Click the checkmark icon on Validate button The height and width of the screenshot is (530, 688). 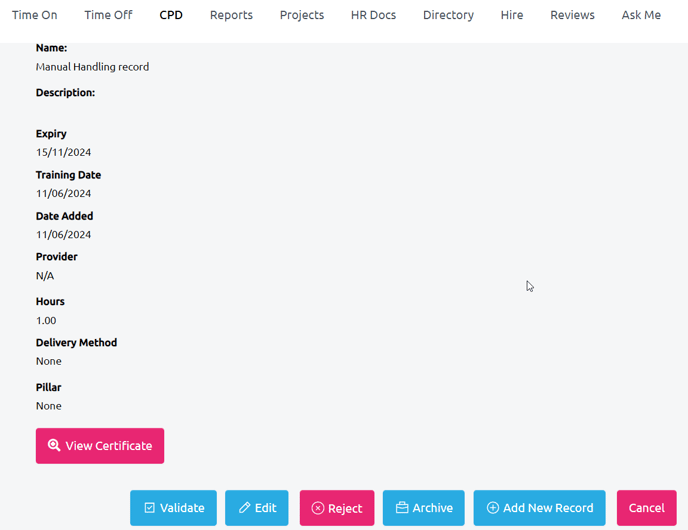[150, 508]
